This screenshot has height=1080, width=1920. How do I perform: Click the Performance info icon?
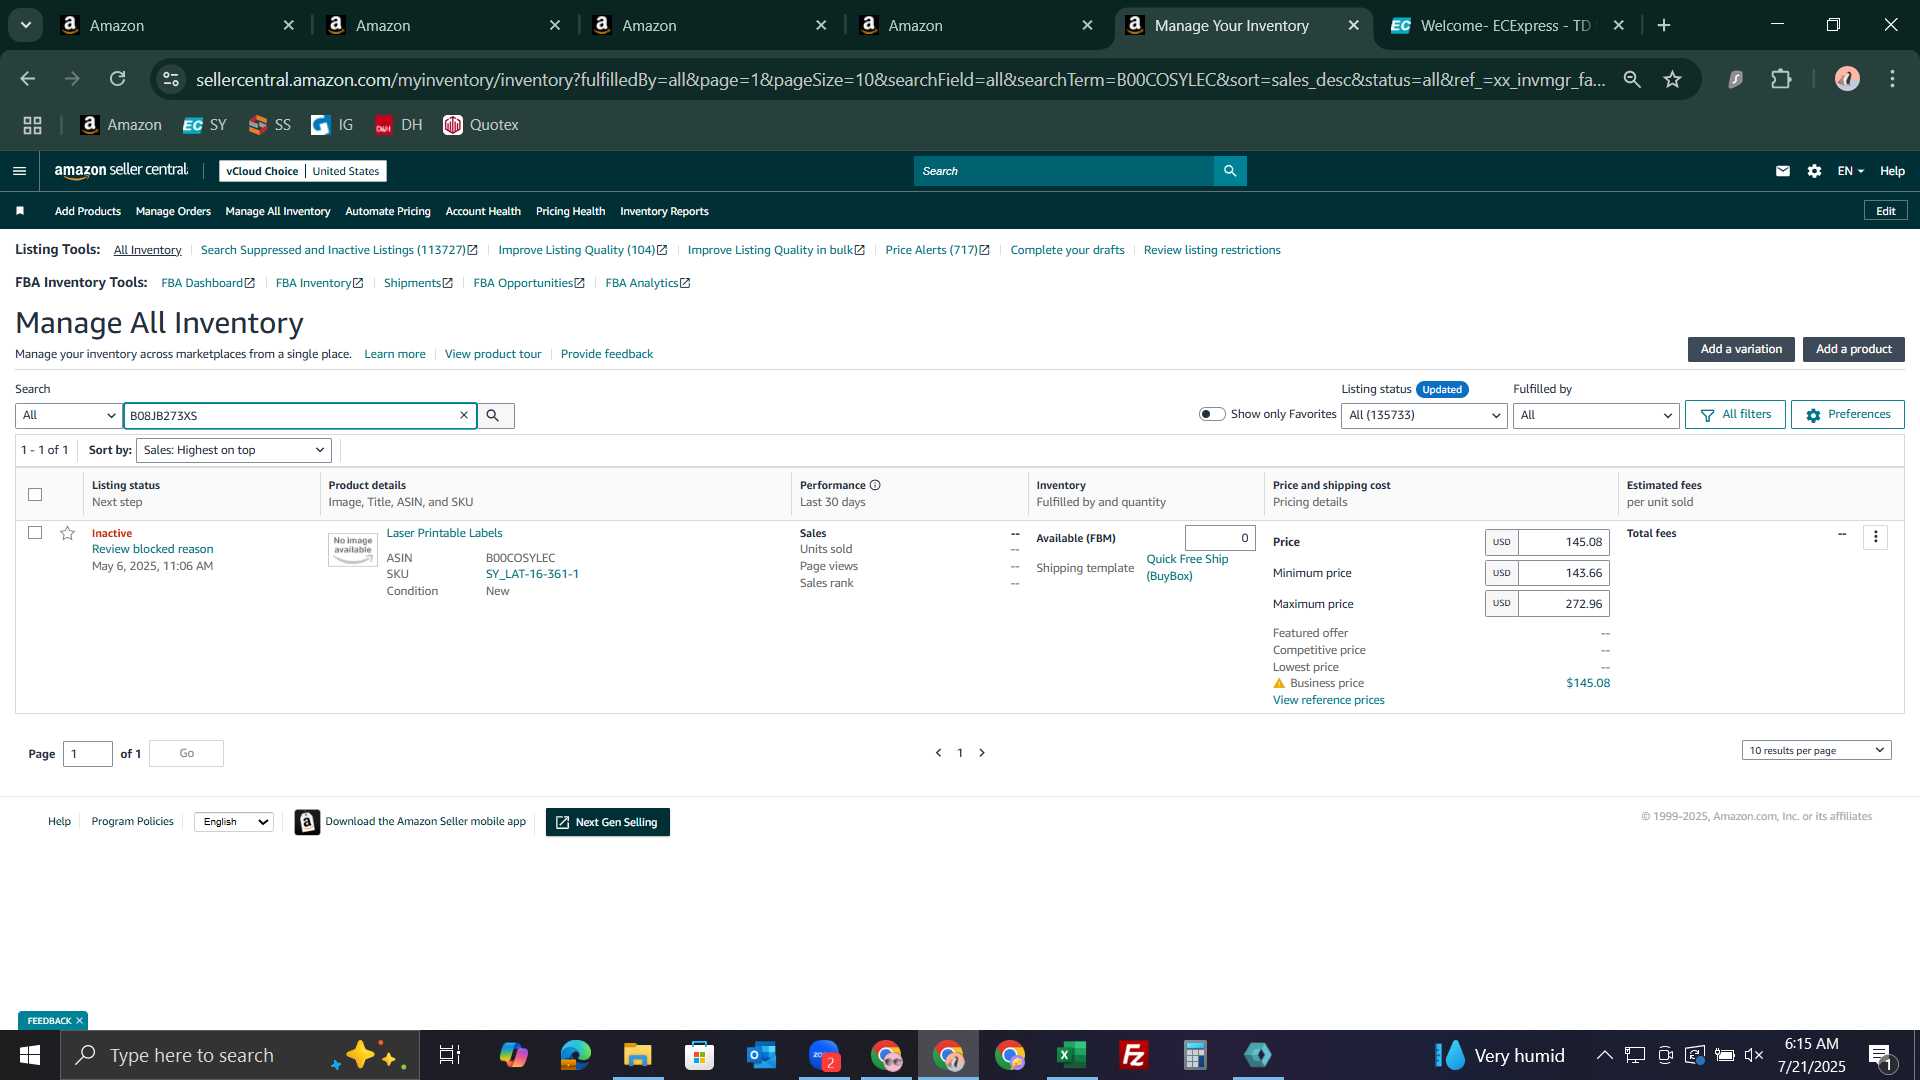click(x=875, y=485)
